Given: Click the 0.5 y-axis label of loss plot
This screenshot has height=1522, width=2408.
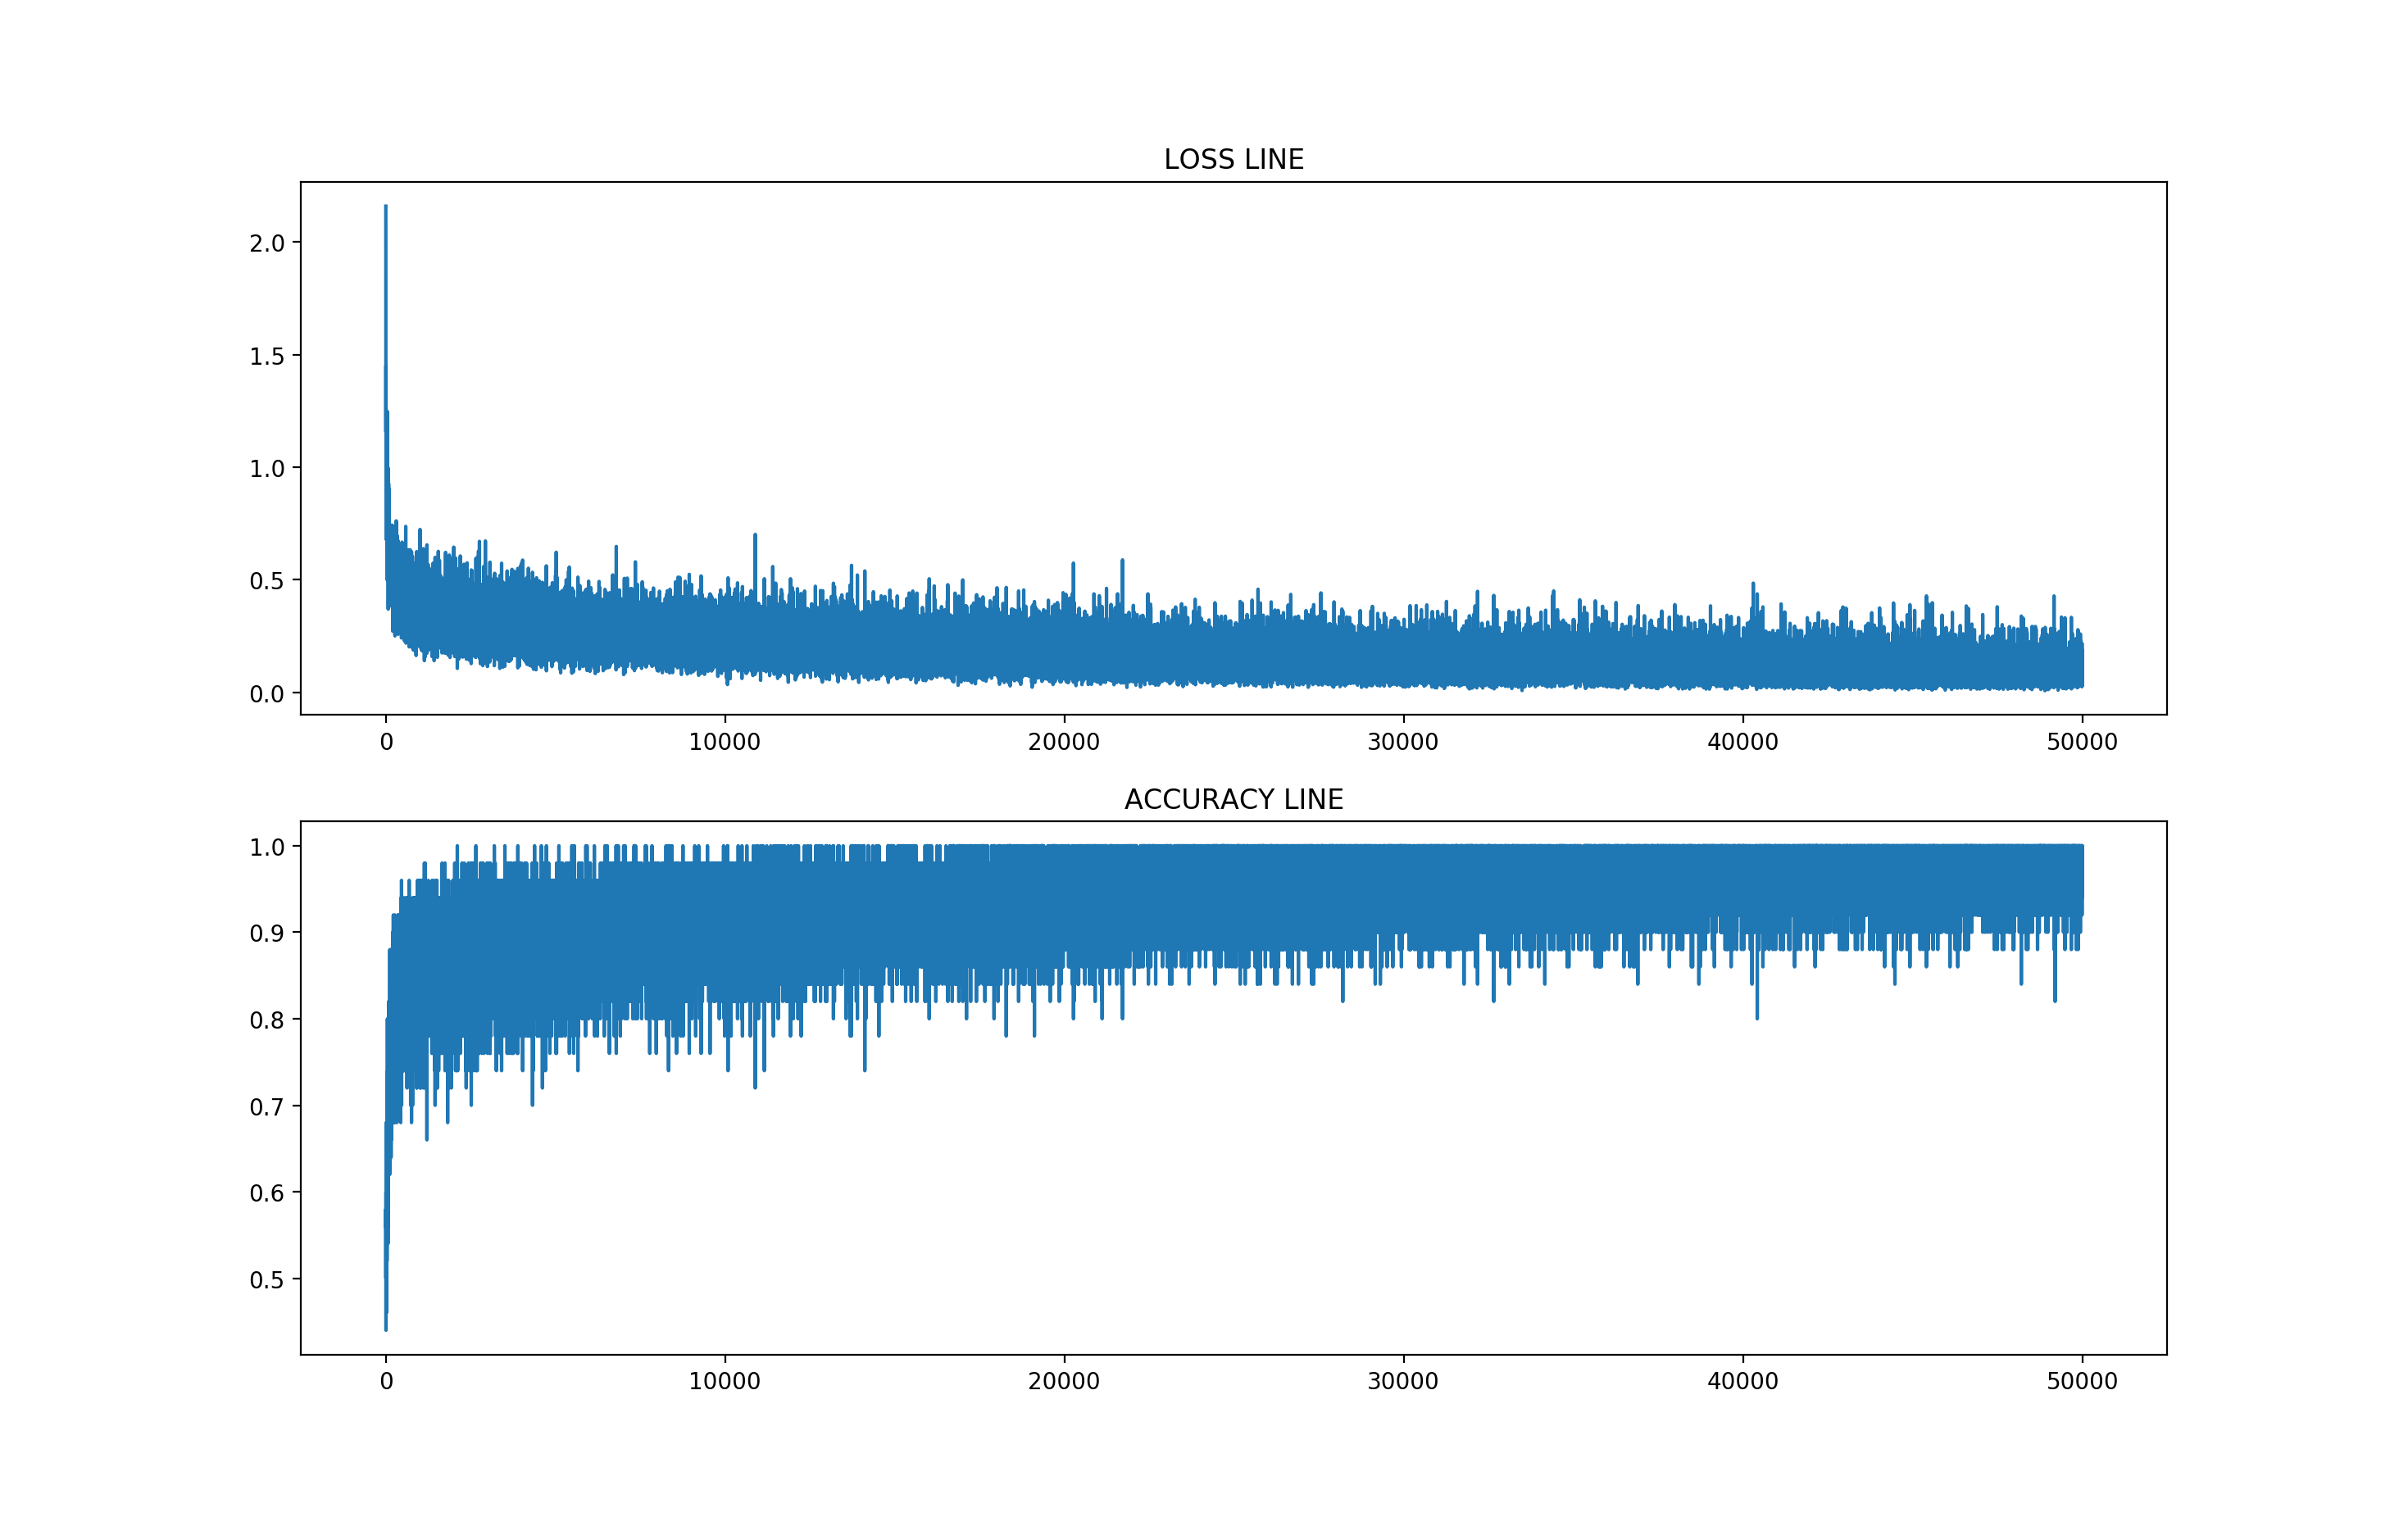Looking at the screenshot, I should click(x=267, y=581).
